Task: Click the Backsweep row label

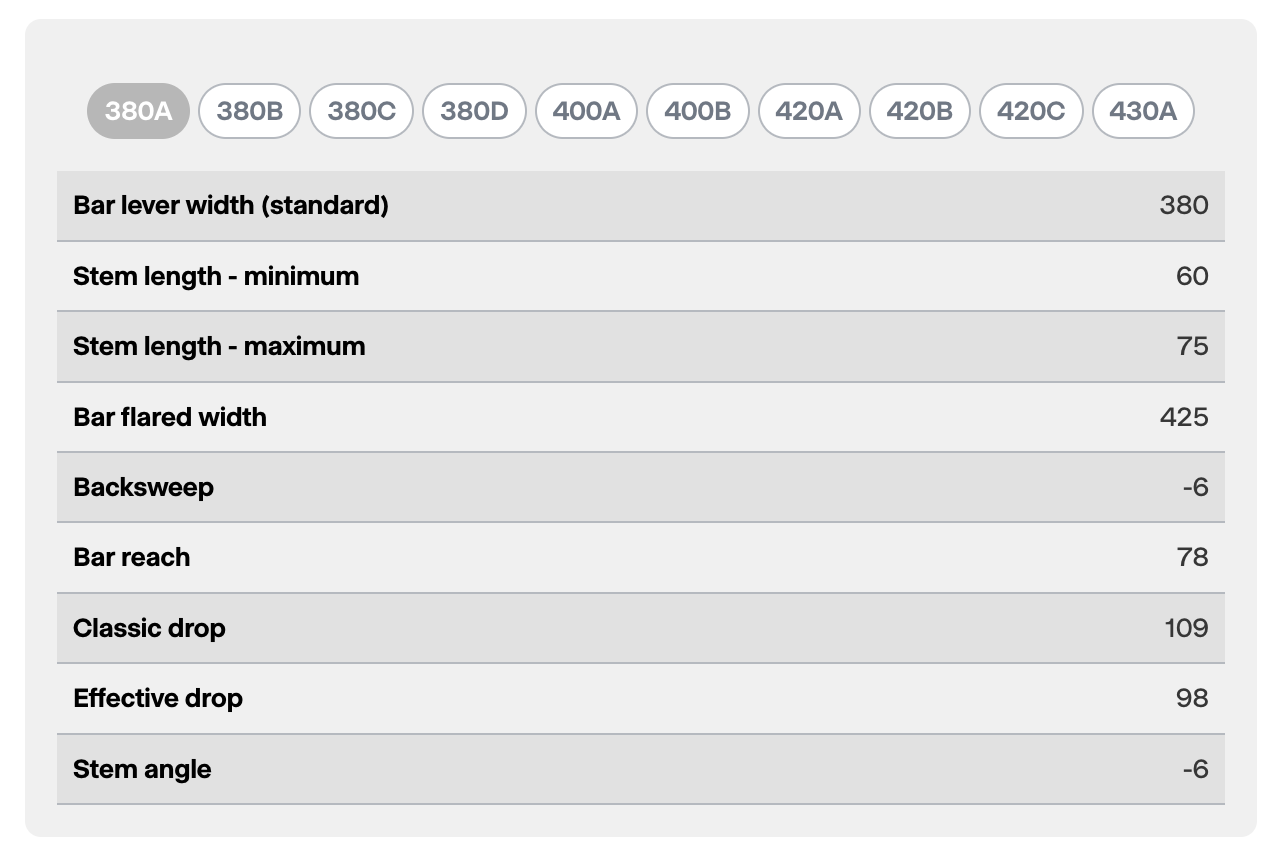Action: [143, 488]
